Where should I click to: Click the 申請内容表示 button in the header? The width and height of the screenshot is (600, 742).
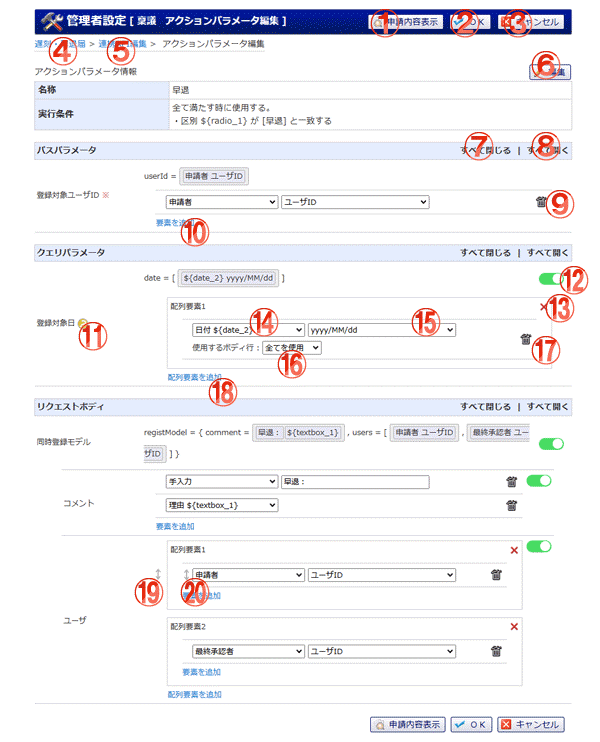406,22
